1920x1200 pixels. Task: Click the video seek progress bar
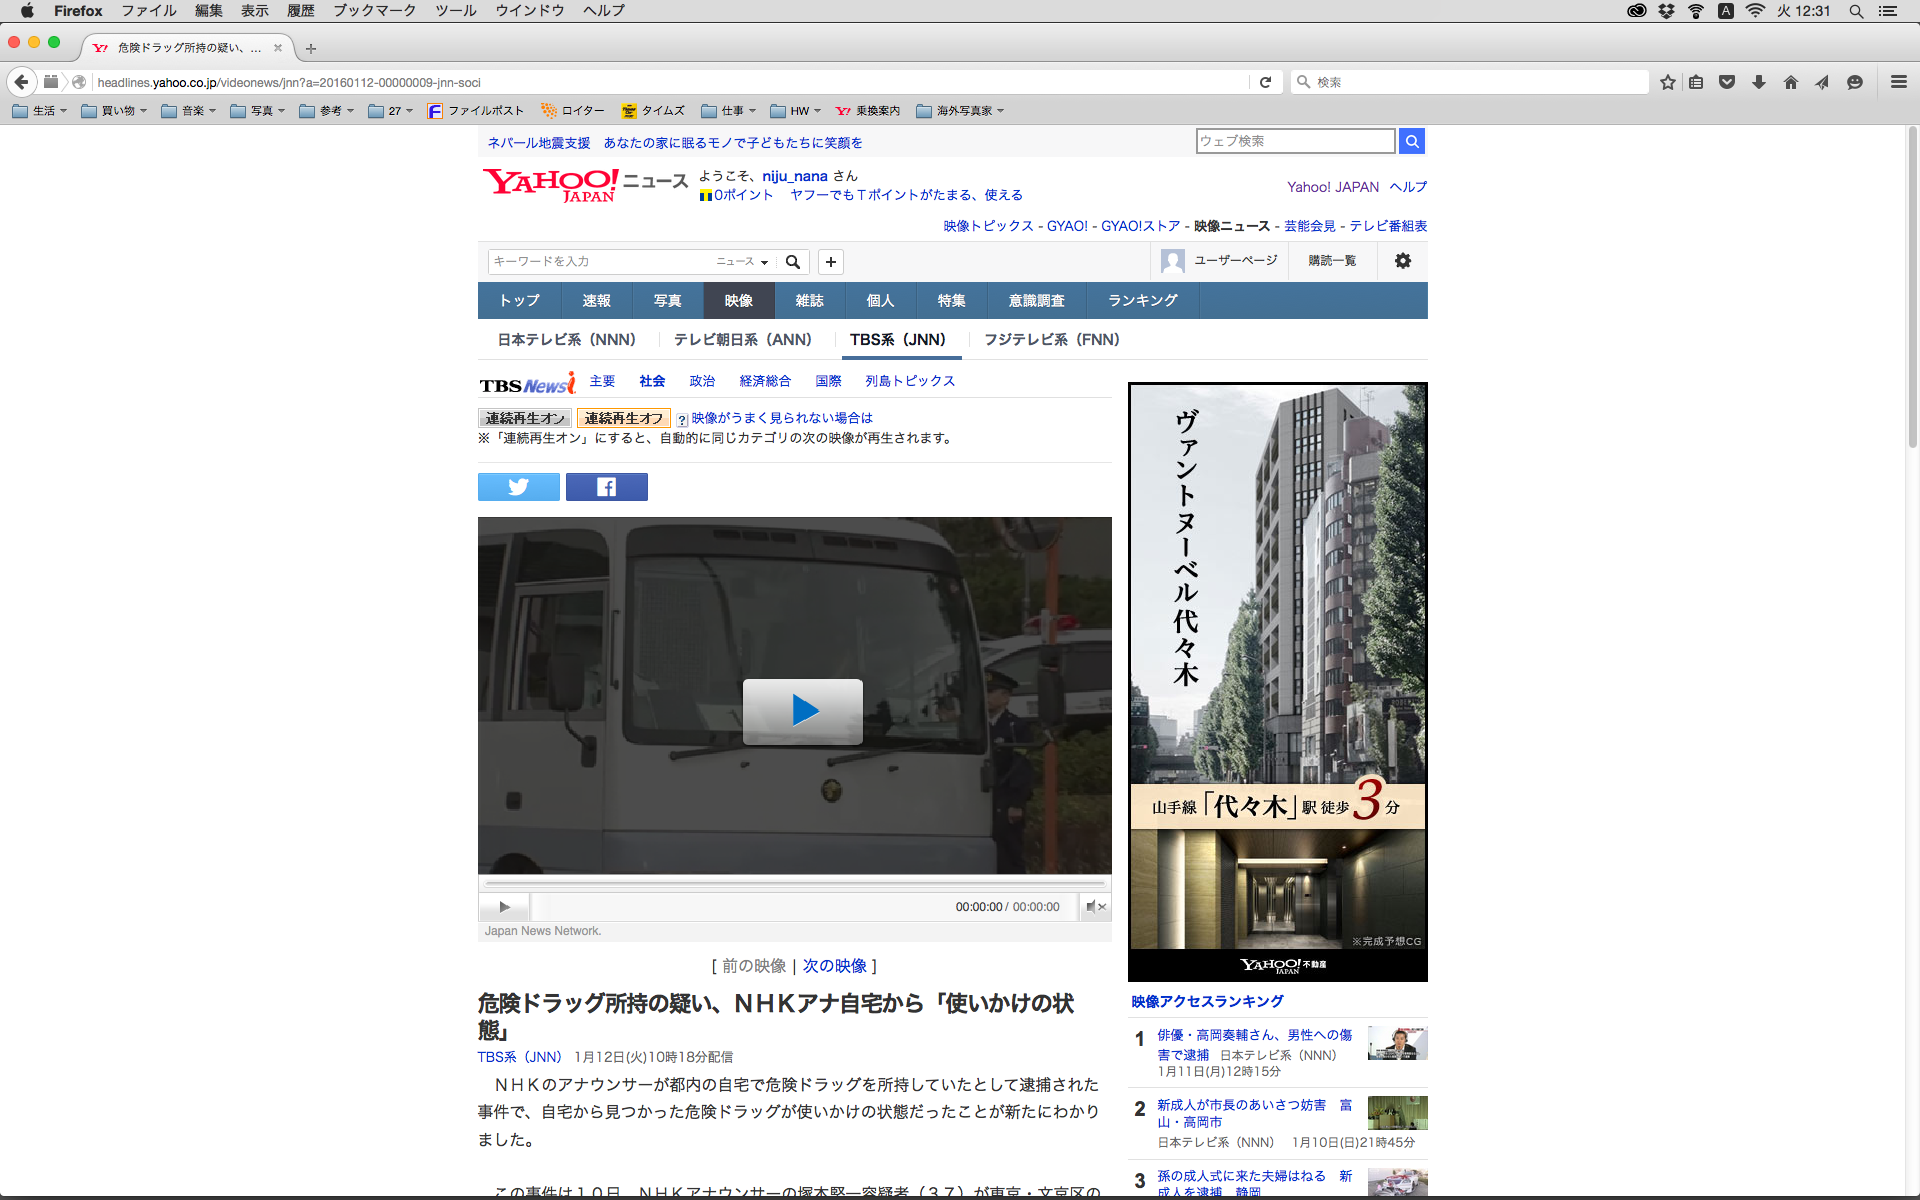click(x=795, y=884)
